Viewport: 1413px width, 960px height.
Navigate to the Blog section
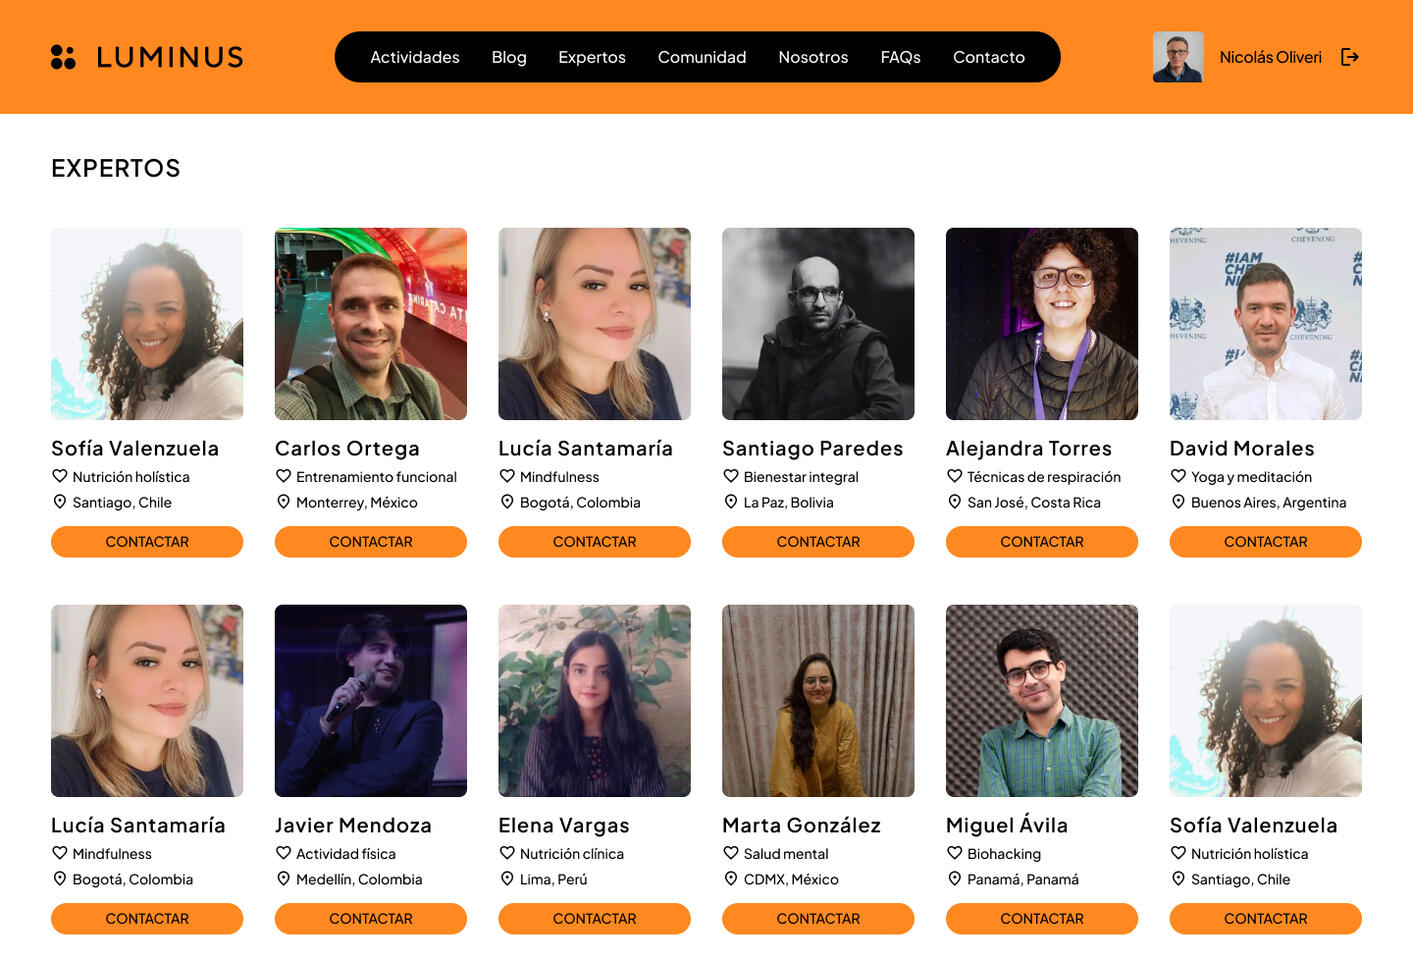[x=509, y=57]
